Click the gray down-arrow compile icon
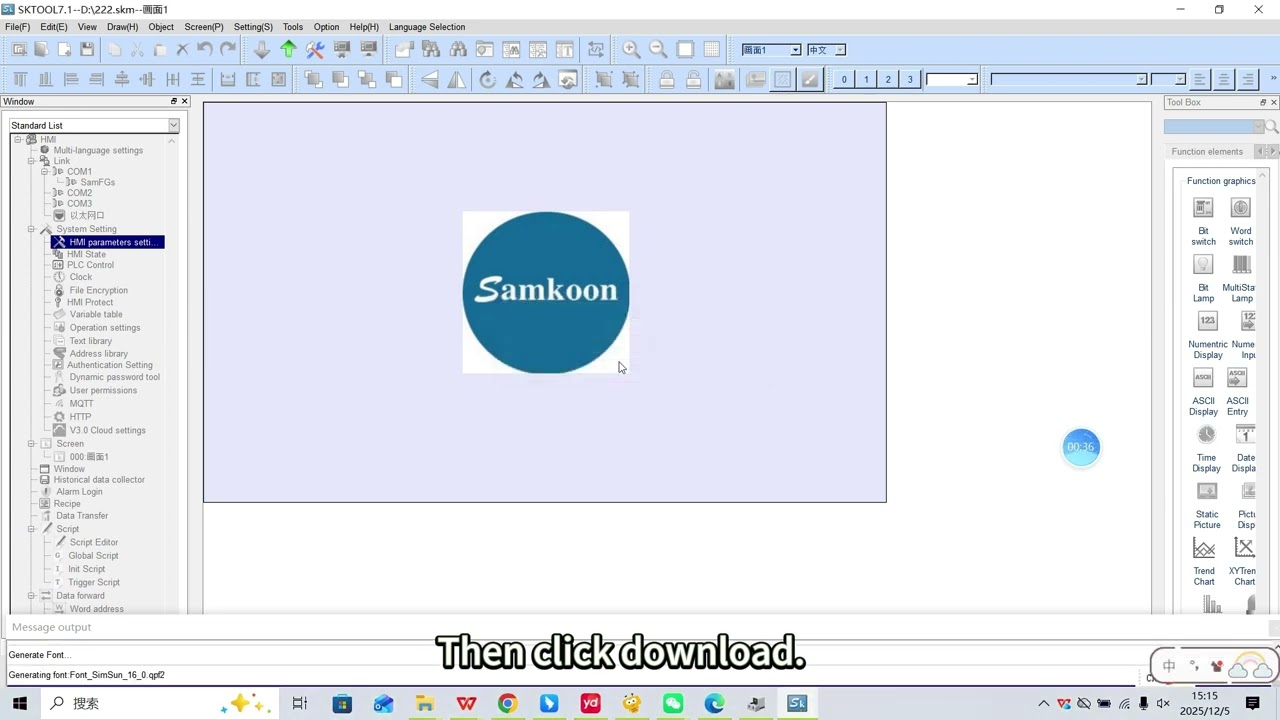 coord(262,49)
